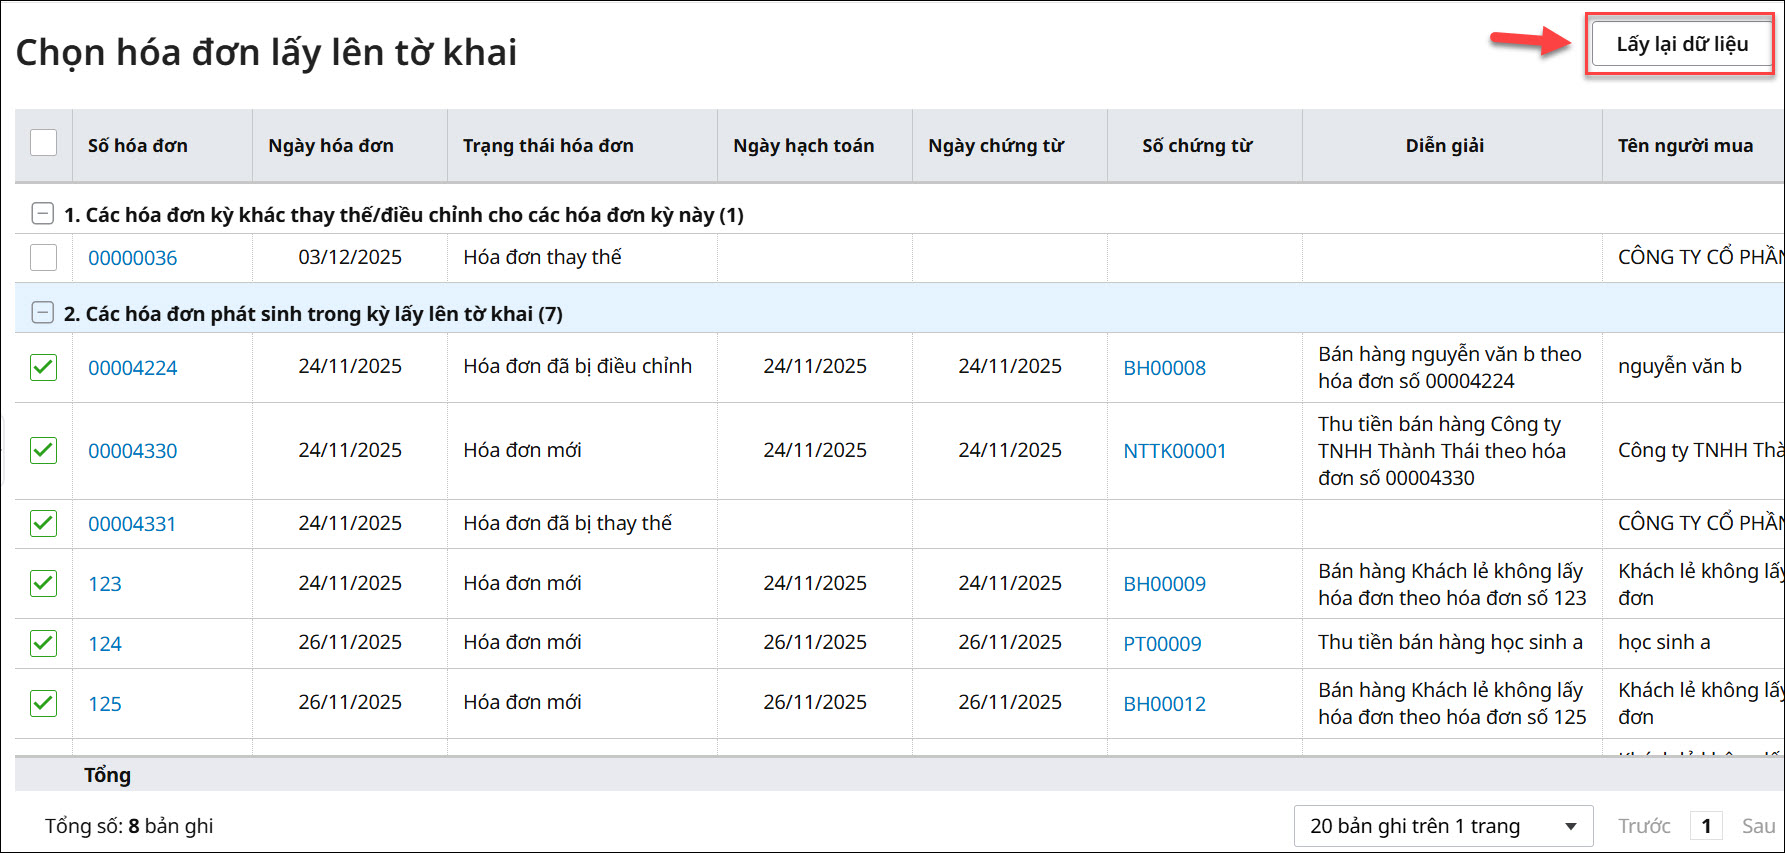The height and width of the screenshot is (853, 1785).
Task: Click the 'Lấy lại dữ liệu' button
Action: 1681,45
